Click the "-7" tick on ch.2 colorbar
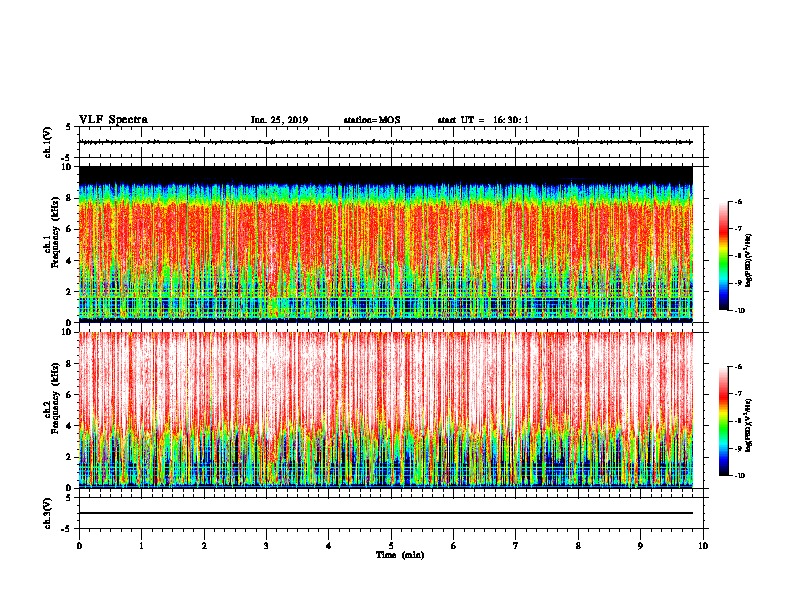The width and height of the screenshot is (792, 612). (738, 394)
